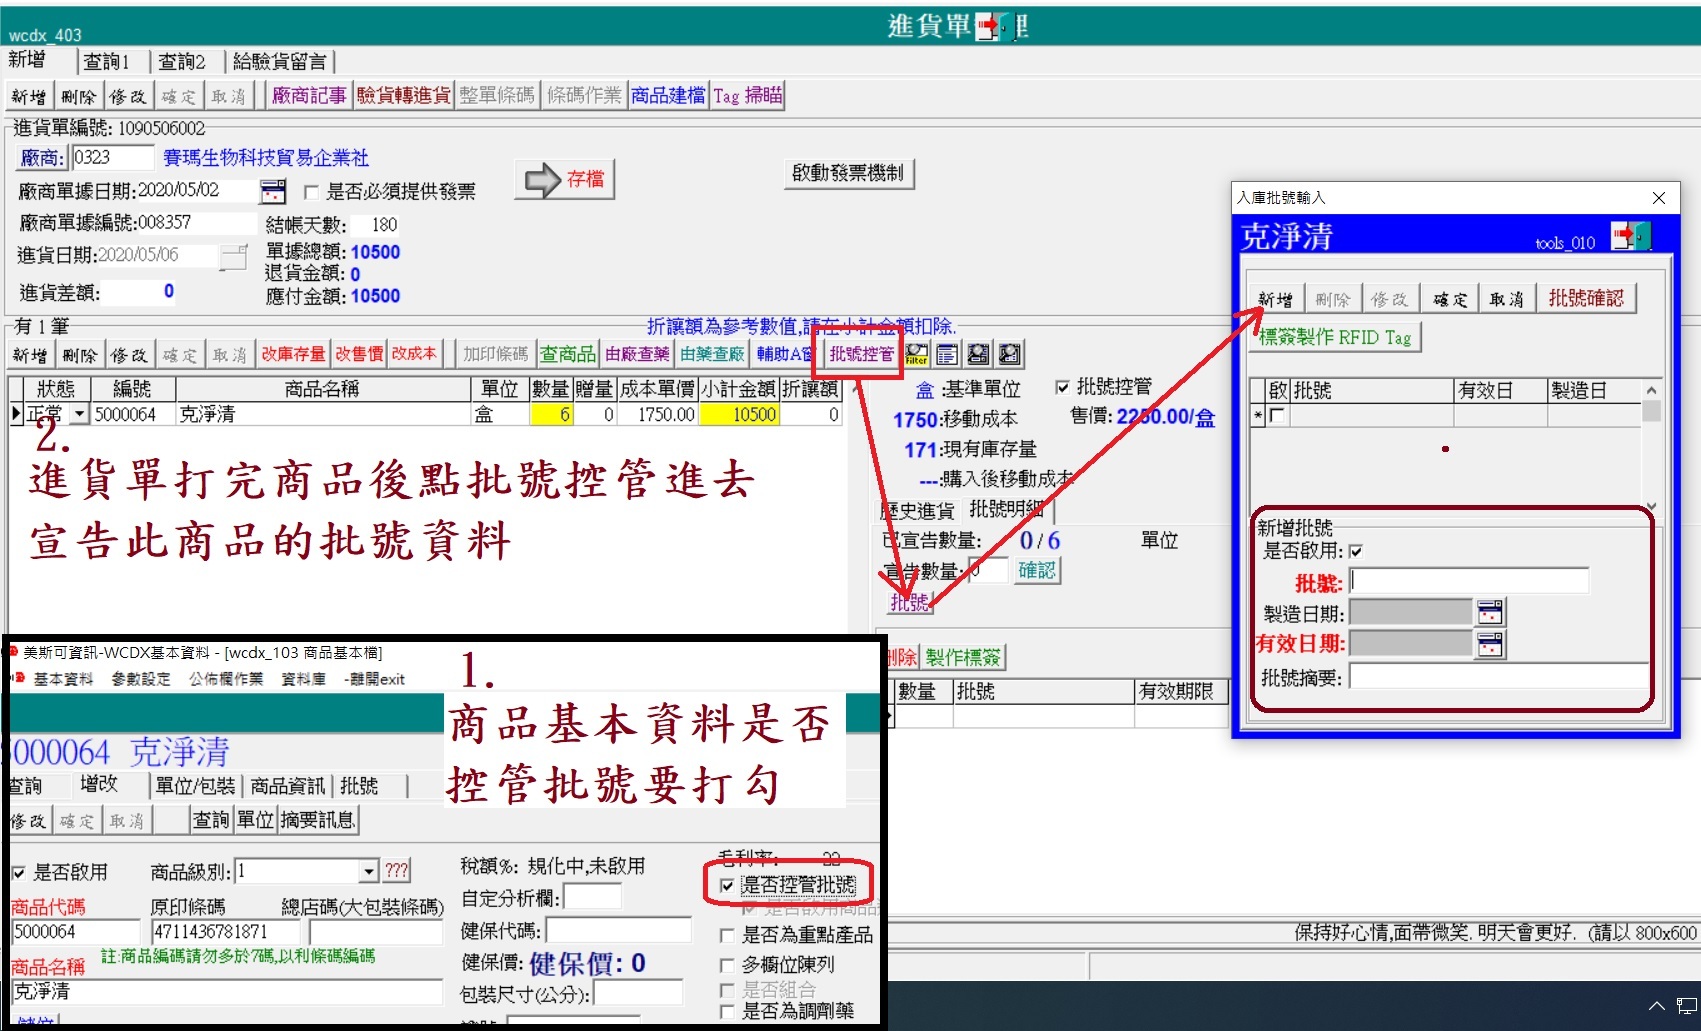Click the 存檔 arrow save button

565,180
